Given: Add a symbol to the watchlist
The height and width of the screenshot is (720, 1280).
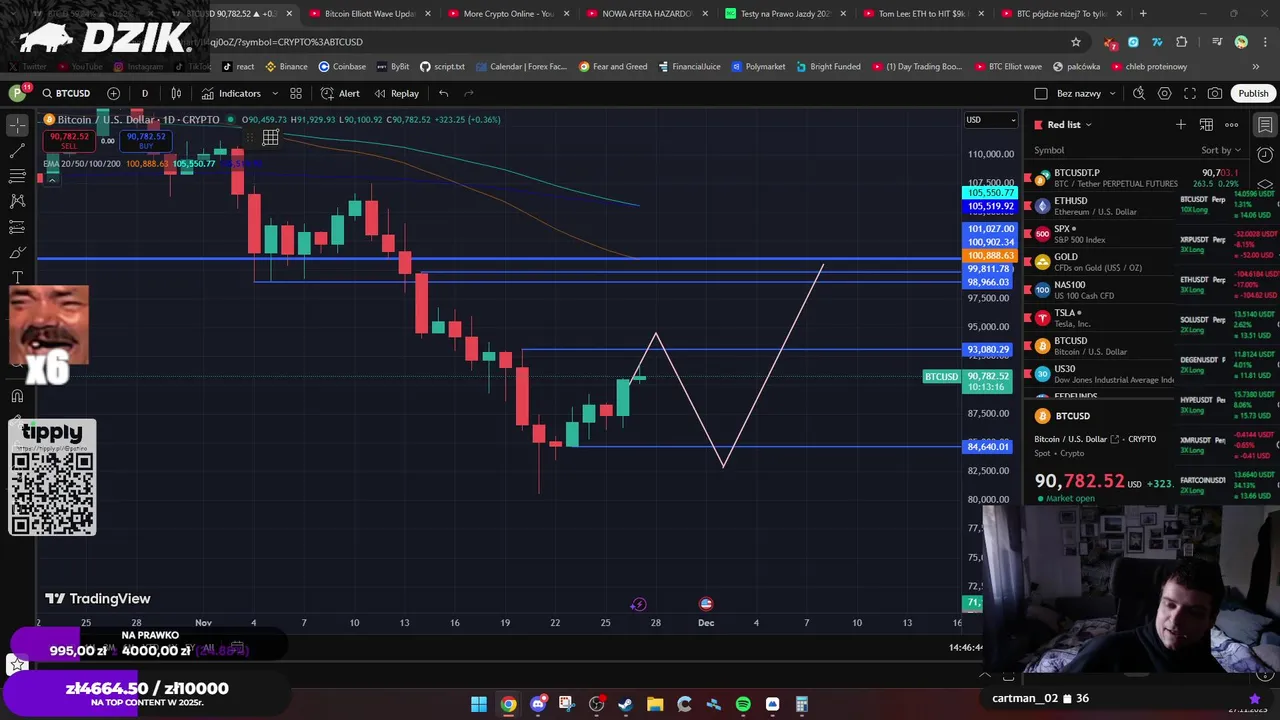Looking at the screenshot, I should coord(1181,125).
